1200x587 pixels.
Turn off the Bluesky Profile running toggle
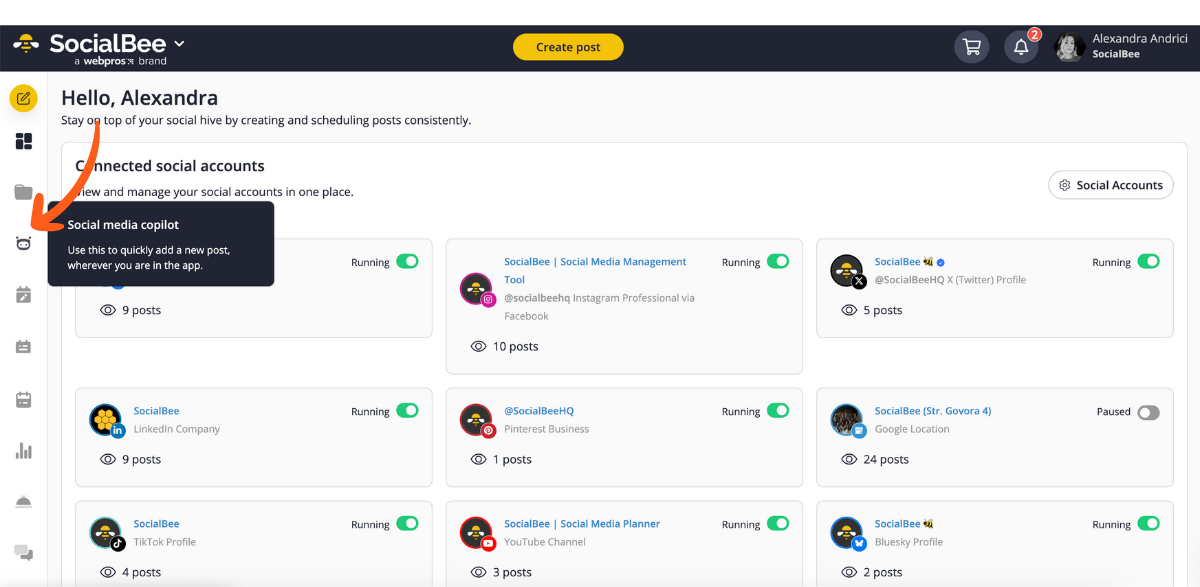coord(1148,523)
